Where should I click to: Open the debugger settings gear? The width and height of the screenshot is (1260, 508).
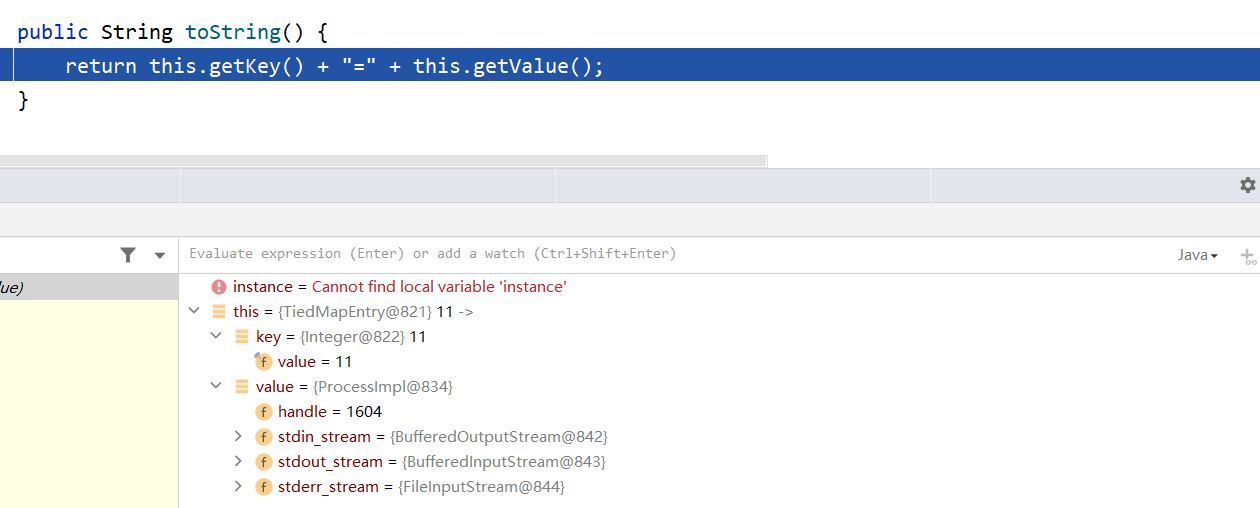click(1247, 185)
